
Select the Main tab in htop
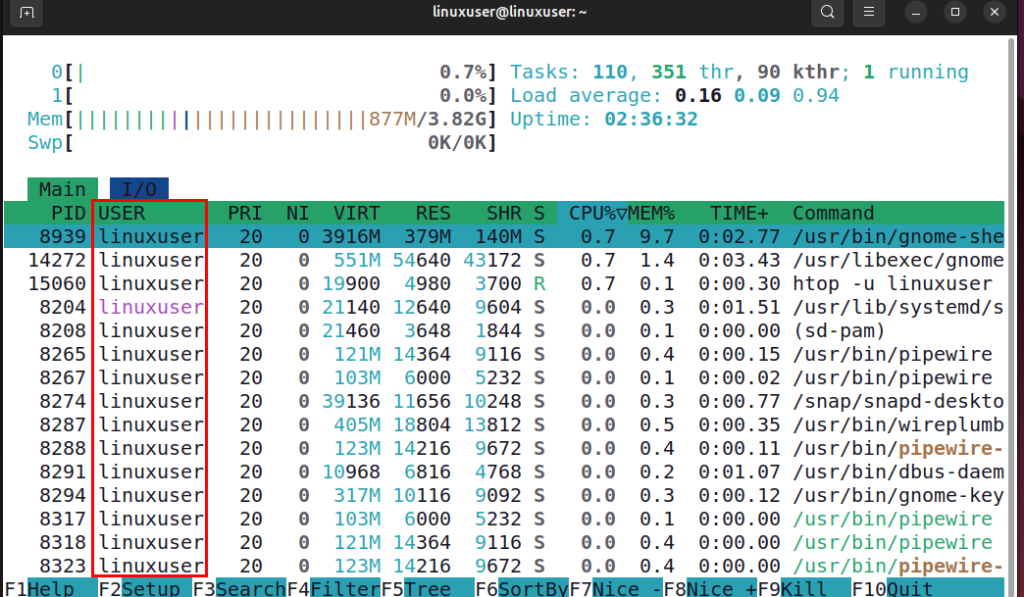(x=62, y=189)
